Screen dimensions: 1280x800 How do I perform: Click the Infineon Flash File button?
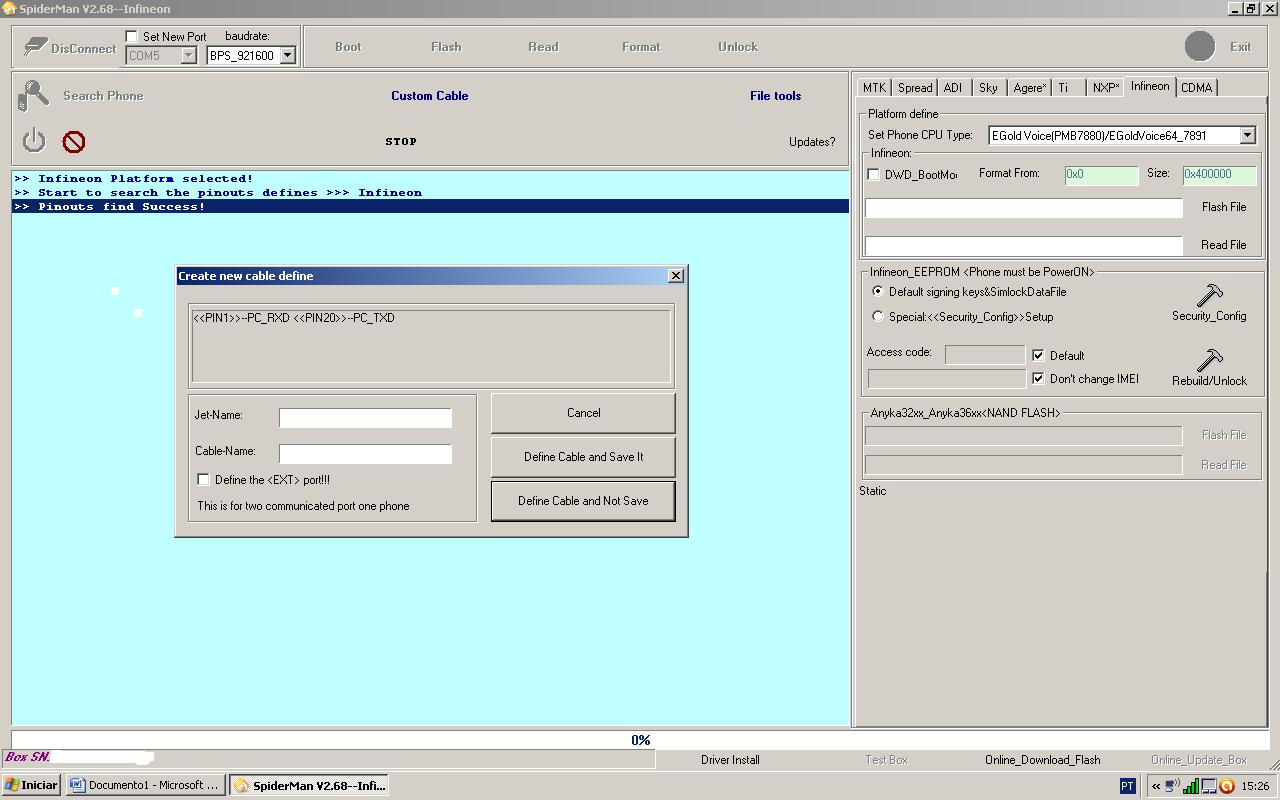coord(1223,207)
